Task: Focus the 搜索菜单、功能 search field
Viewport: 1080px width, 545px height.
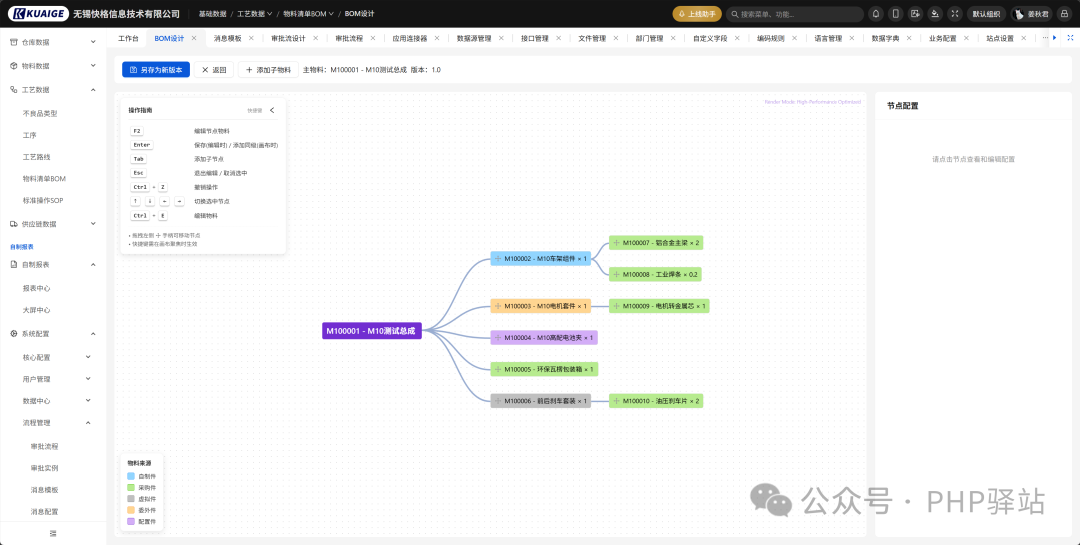Action: 795,14
